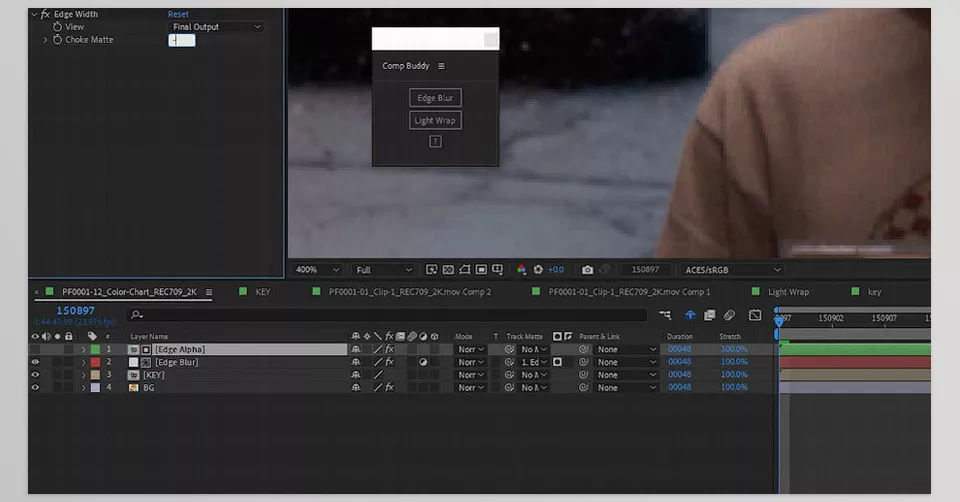960x502 pixels.
Task: Click the Edge Blur button in Comp Buddy
Action: 435,98
